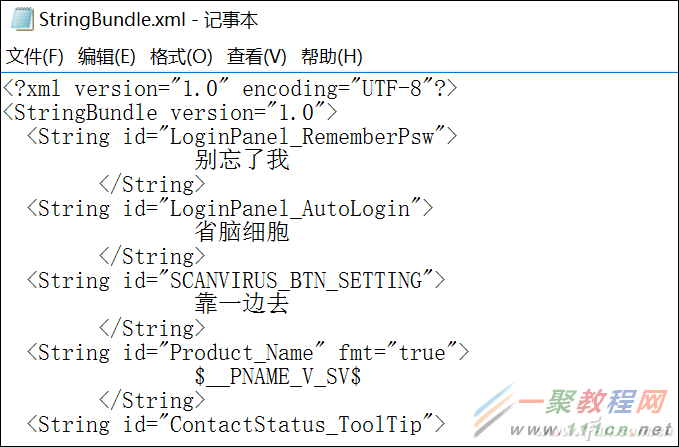679x447 pixels.
Task: Click the closing String tag below 别忘了我
Action: pos(152,184)
